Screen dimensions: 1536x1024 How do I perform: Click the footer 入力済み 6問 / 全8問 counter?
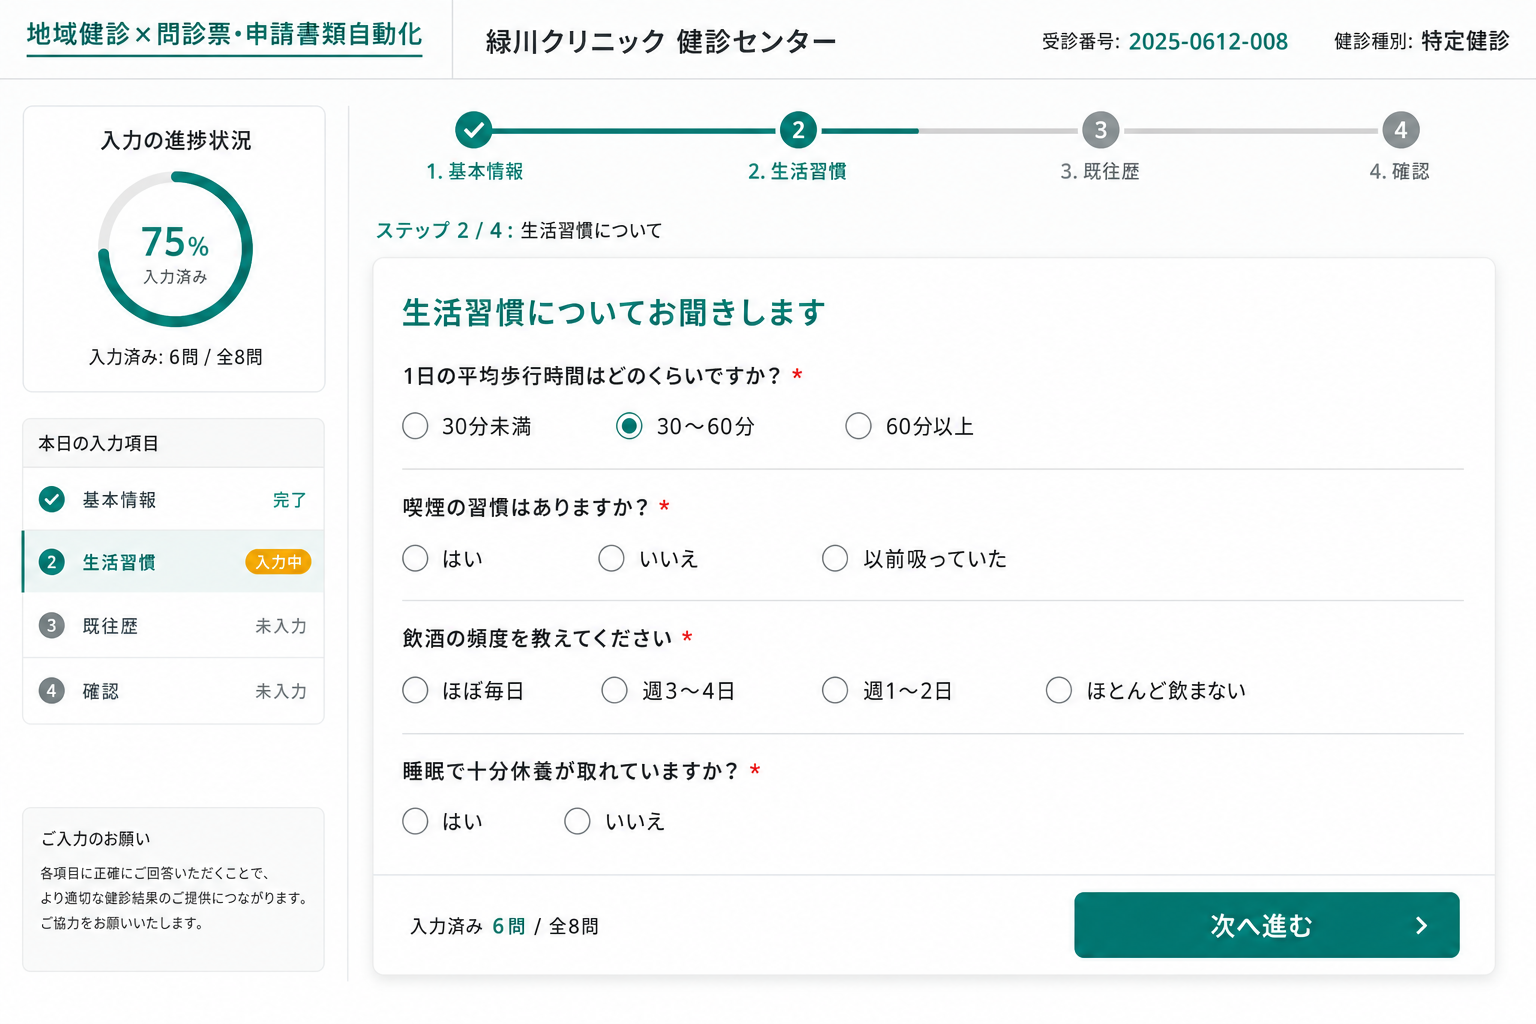(504, 926)
